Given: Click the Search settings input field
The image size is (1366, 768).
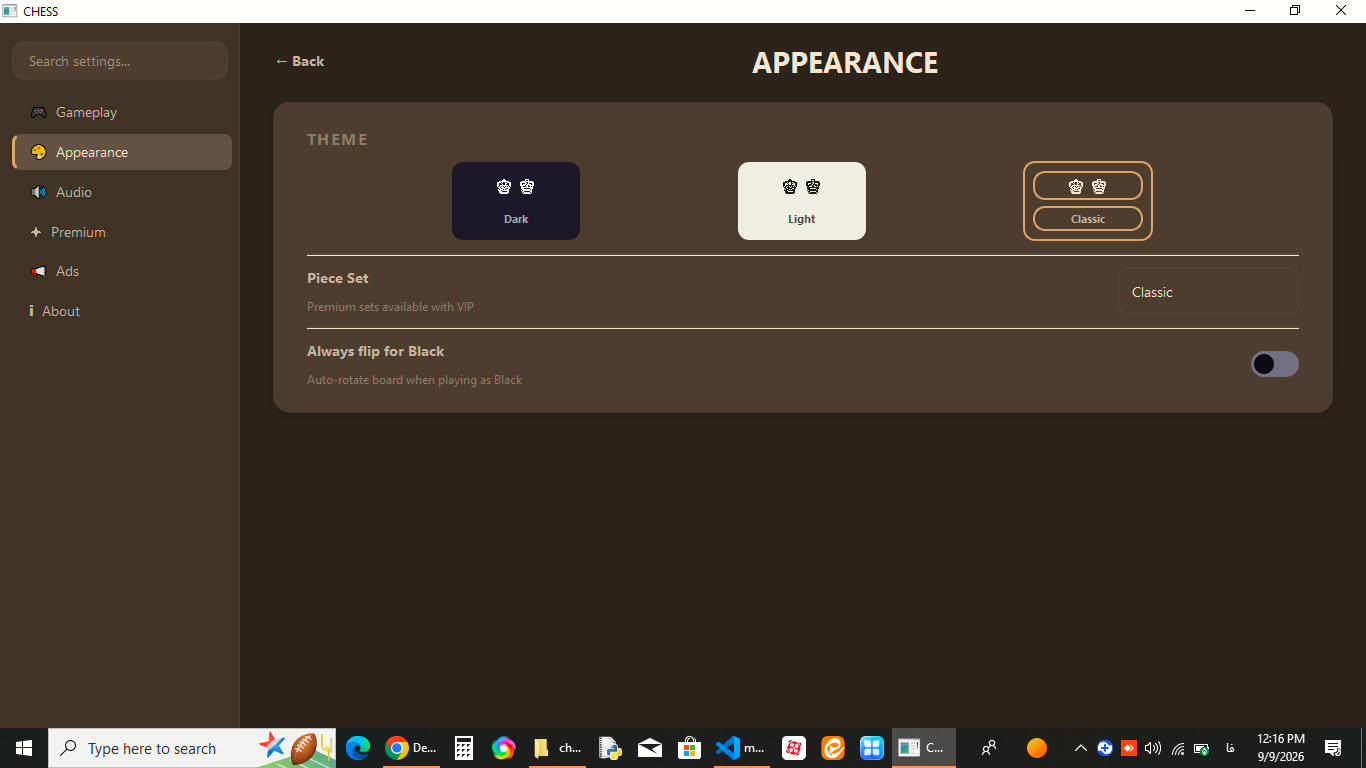Looking at the screenshot, I should point(120,61).
